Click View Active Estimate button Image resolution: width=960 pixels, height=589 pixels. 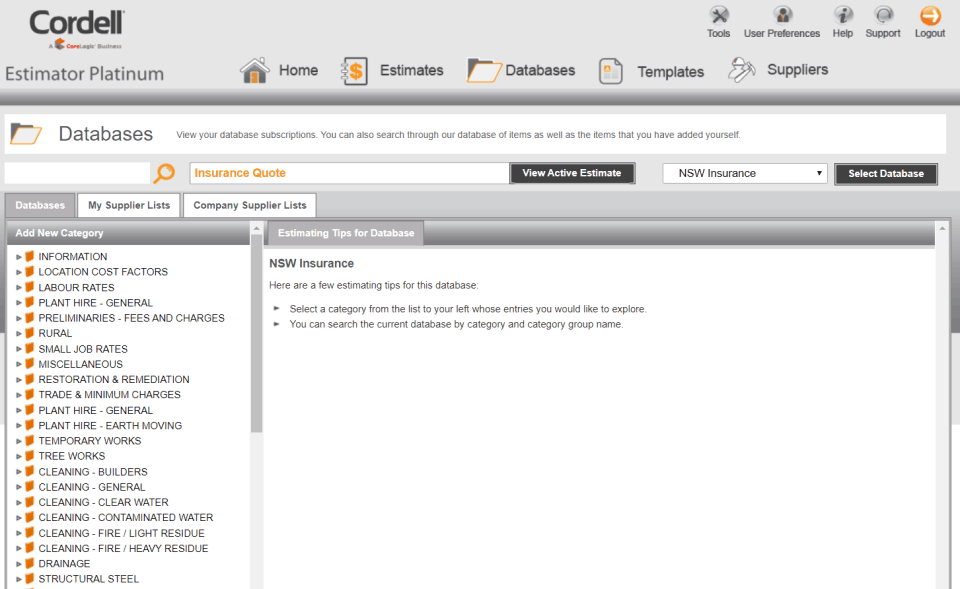click(572, 173)
